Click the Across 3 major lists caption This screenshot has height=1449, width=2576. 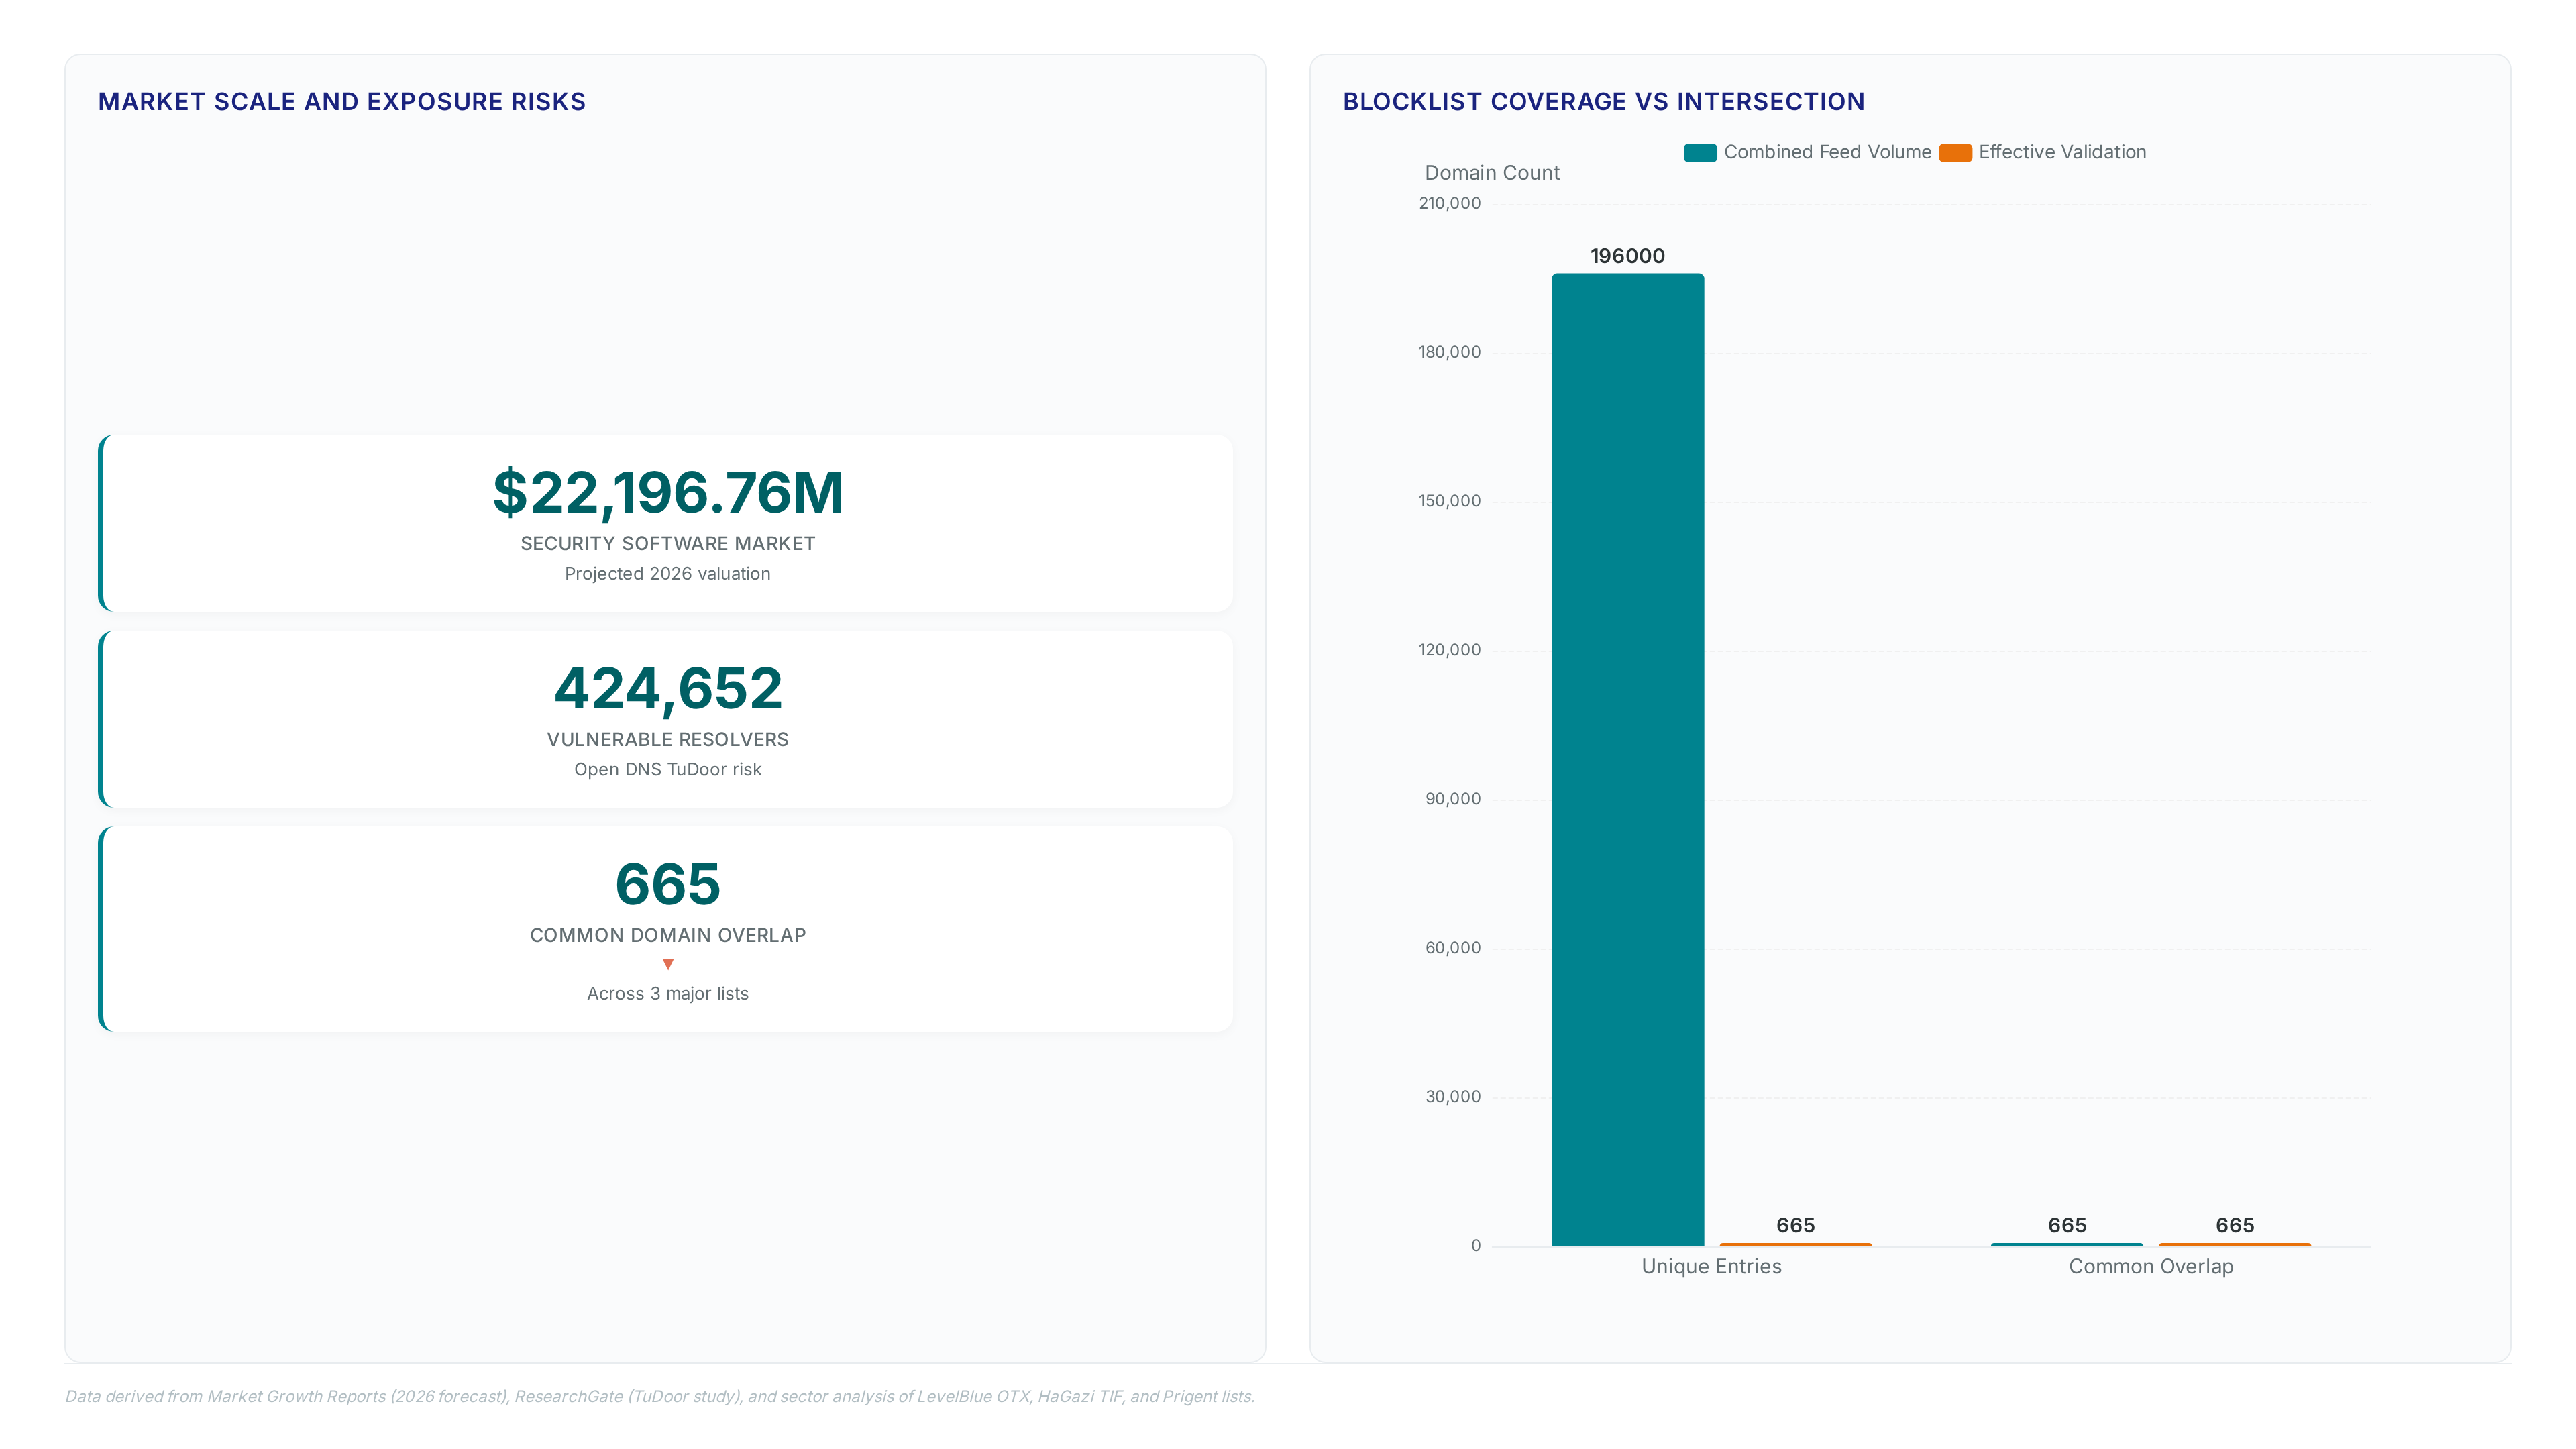pyautogui.click(x=668, y=993)
